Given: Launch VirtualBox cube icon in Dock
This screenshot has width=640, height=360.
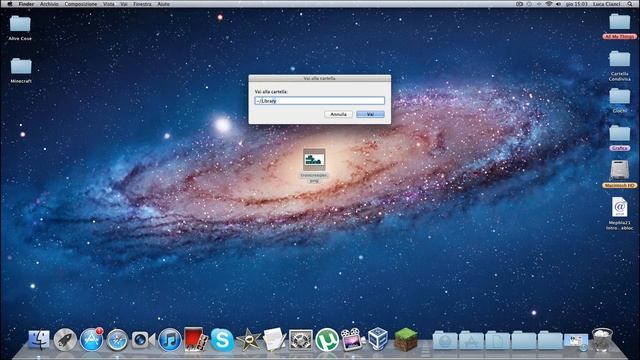Looking at the screenshot, I should pos(378,339).
